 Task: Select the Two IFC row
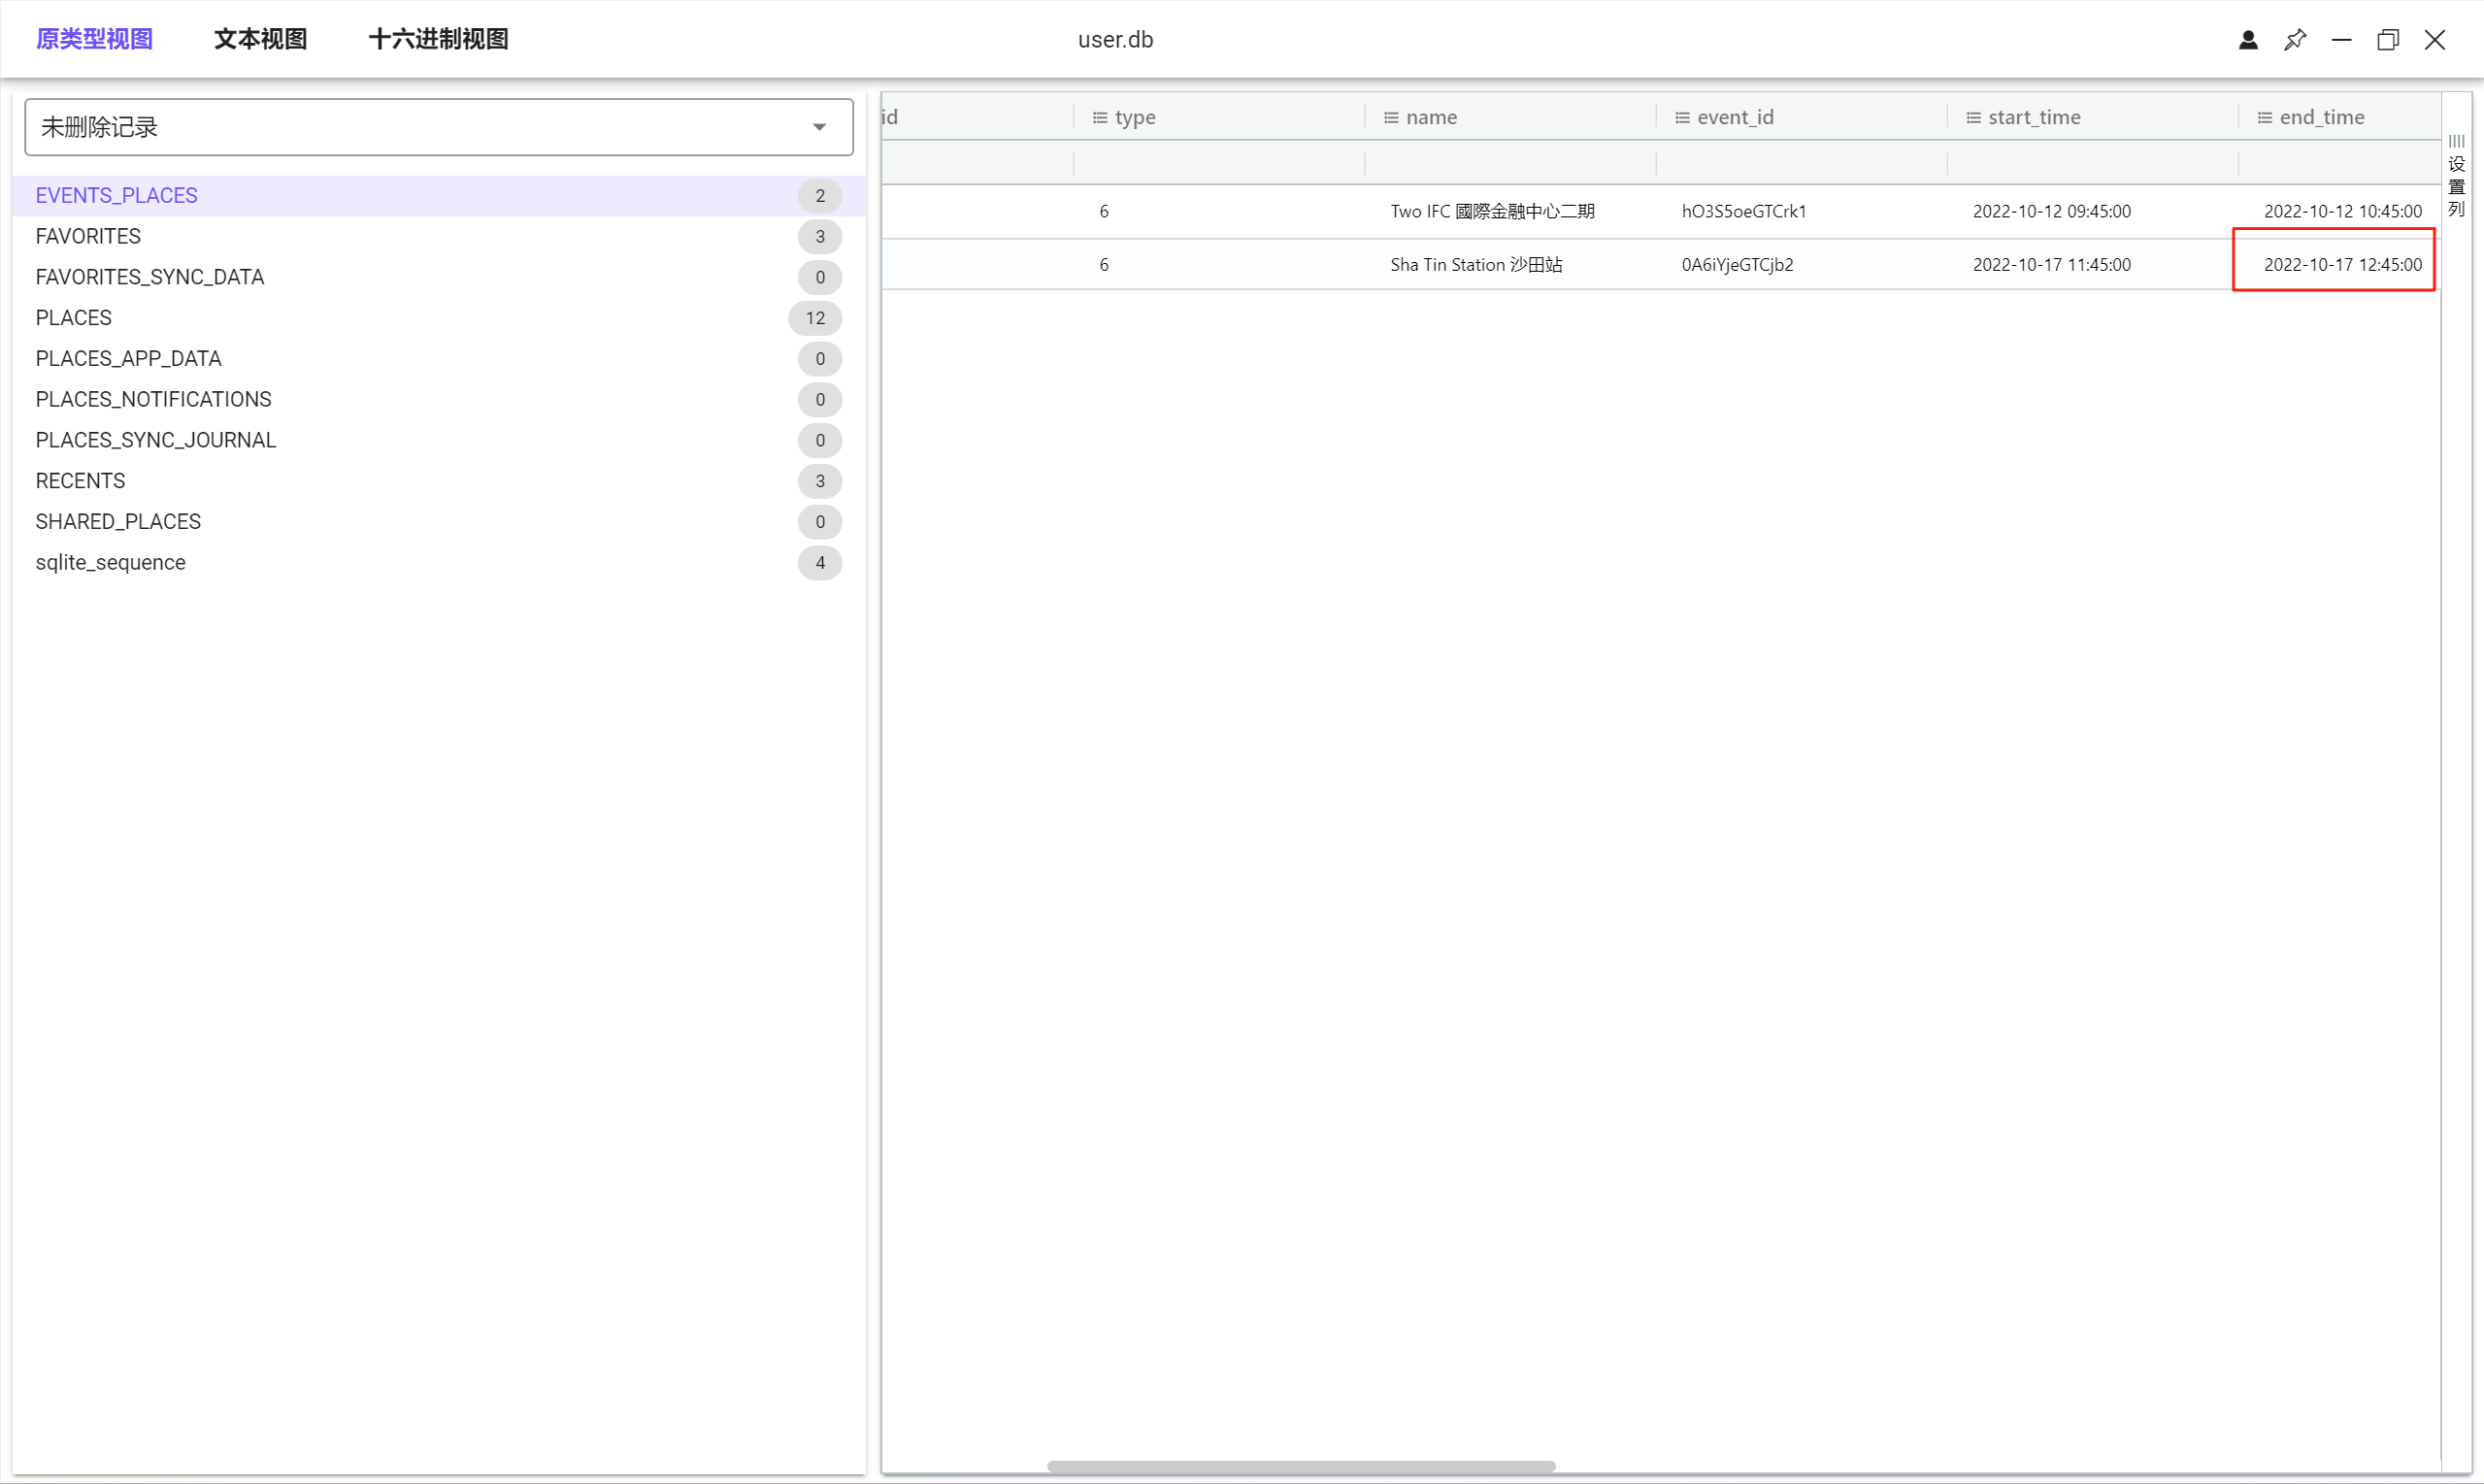(x=1492, y=211)
